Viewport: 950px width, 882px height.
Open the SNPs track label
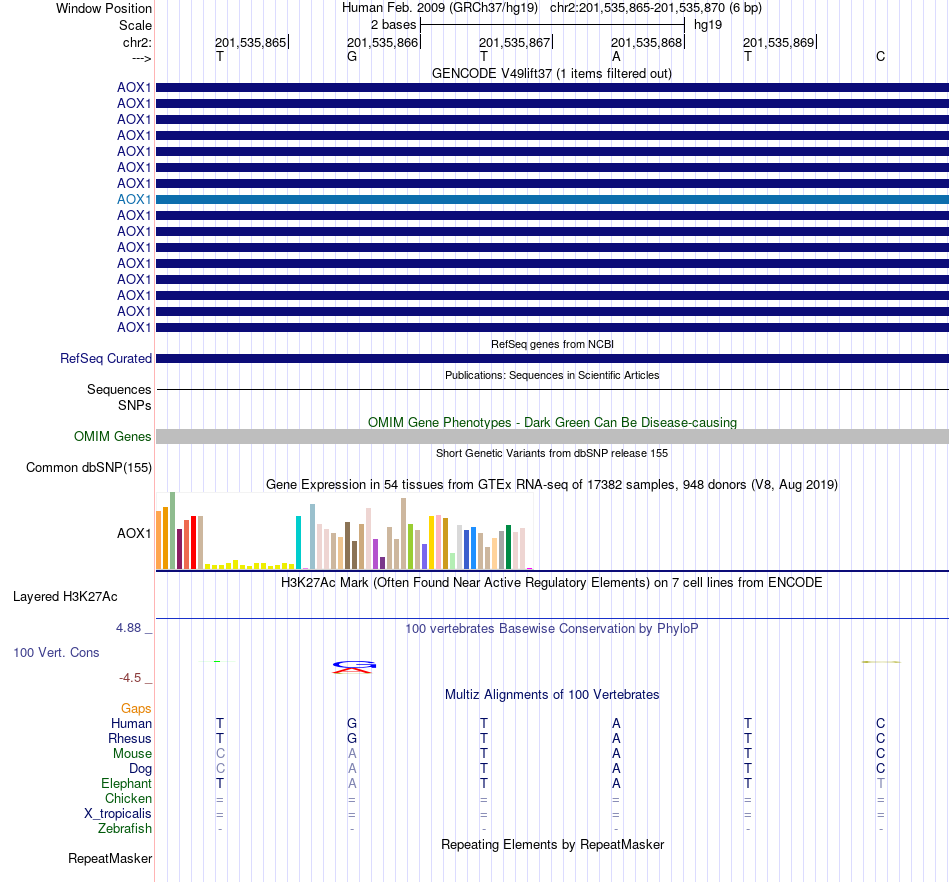pos(135,405)
